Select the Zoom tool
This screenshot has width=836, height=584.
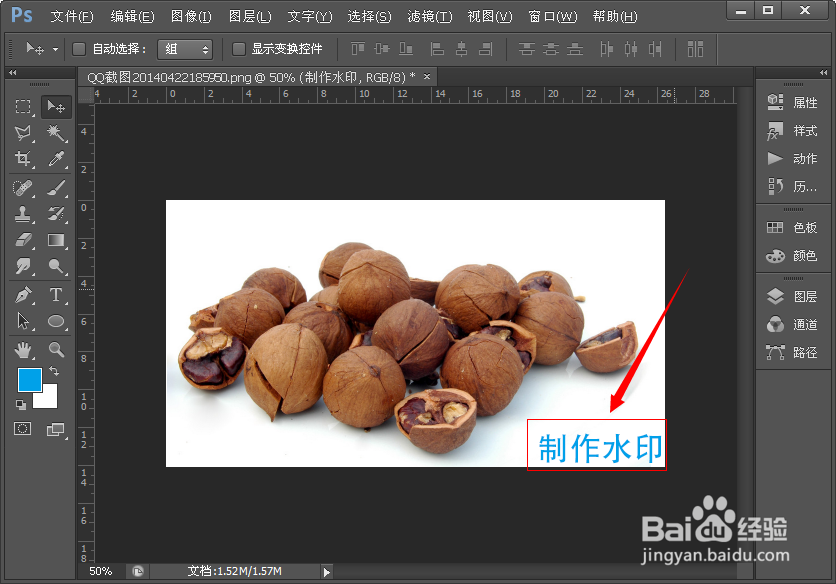(x=57, y=351)
